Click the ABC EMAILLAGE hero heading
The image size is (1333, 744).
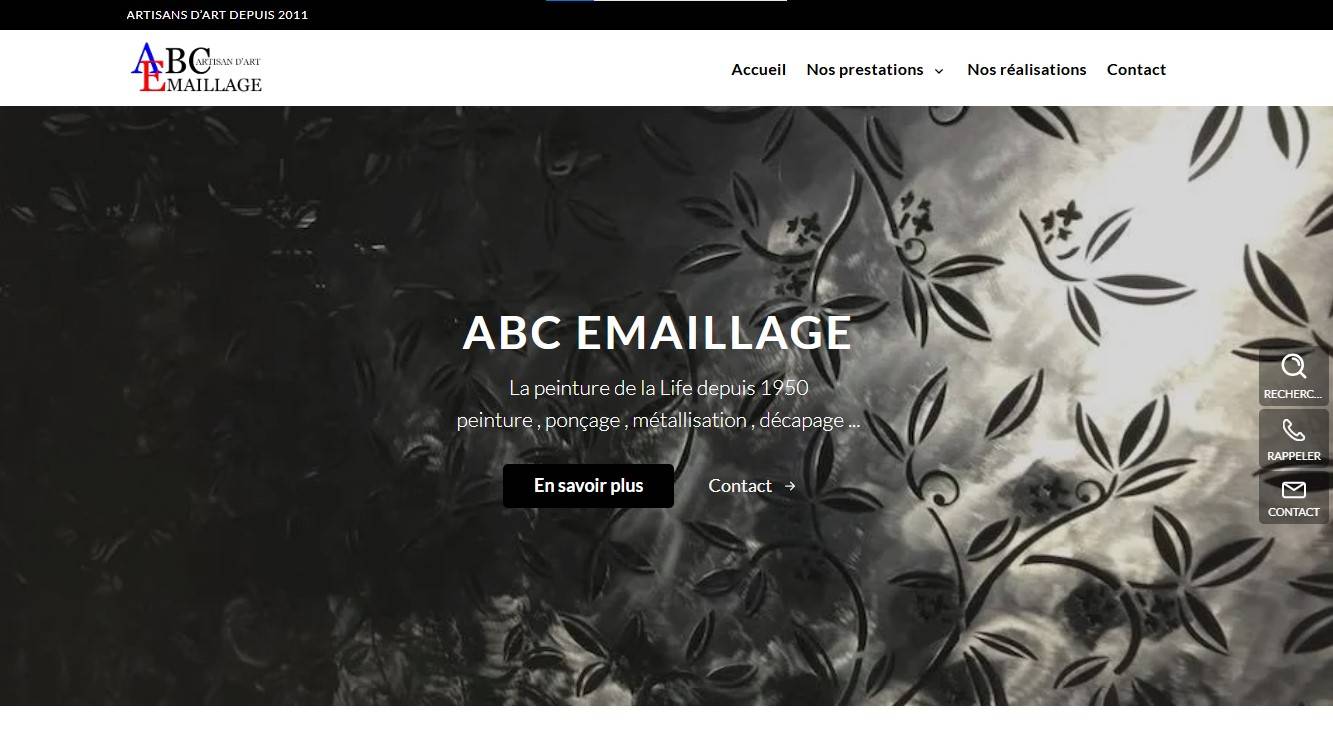click(657, 333)
